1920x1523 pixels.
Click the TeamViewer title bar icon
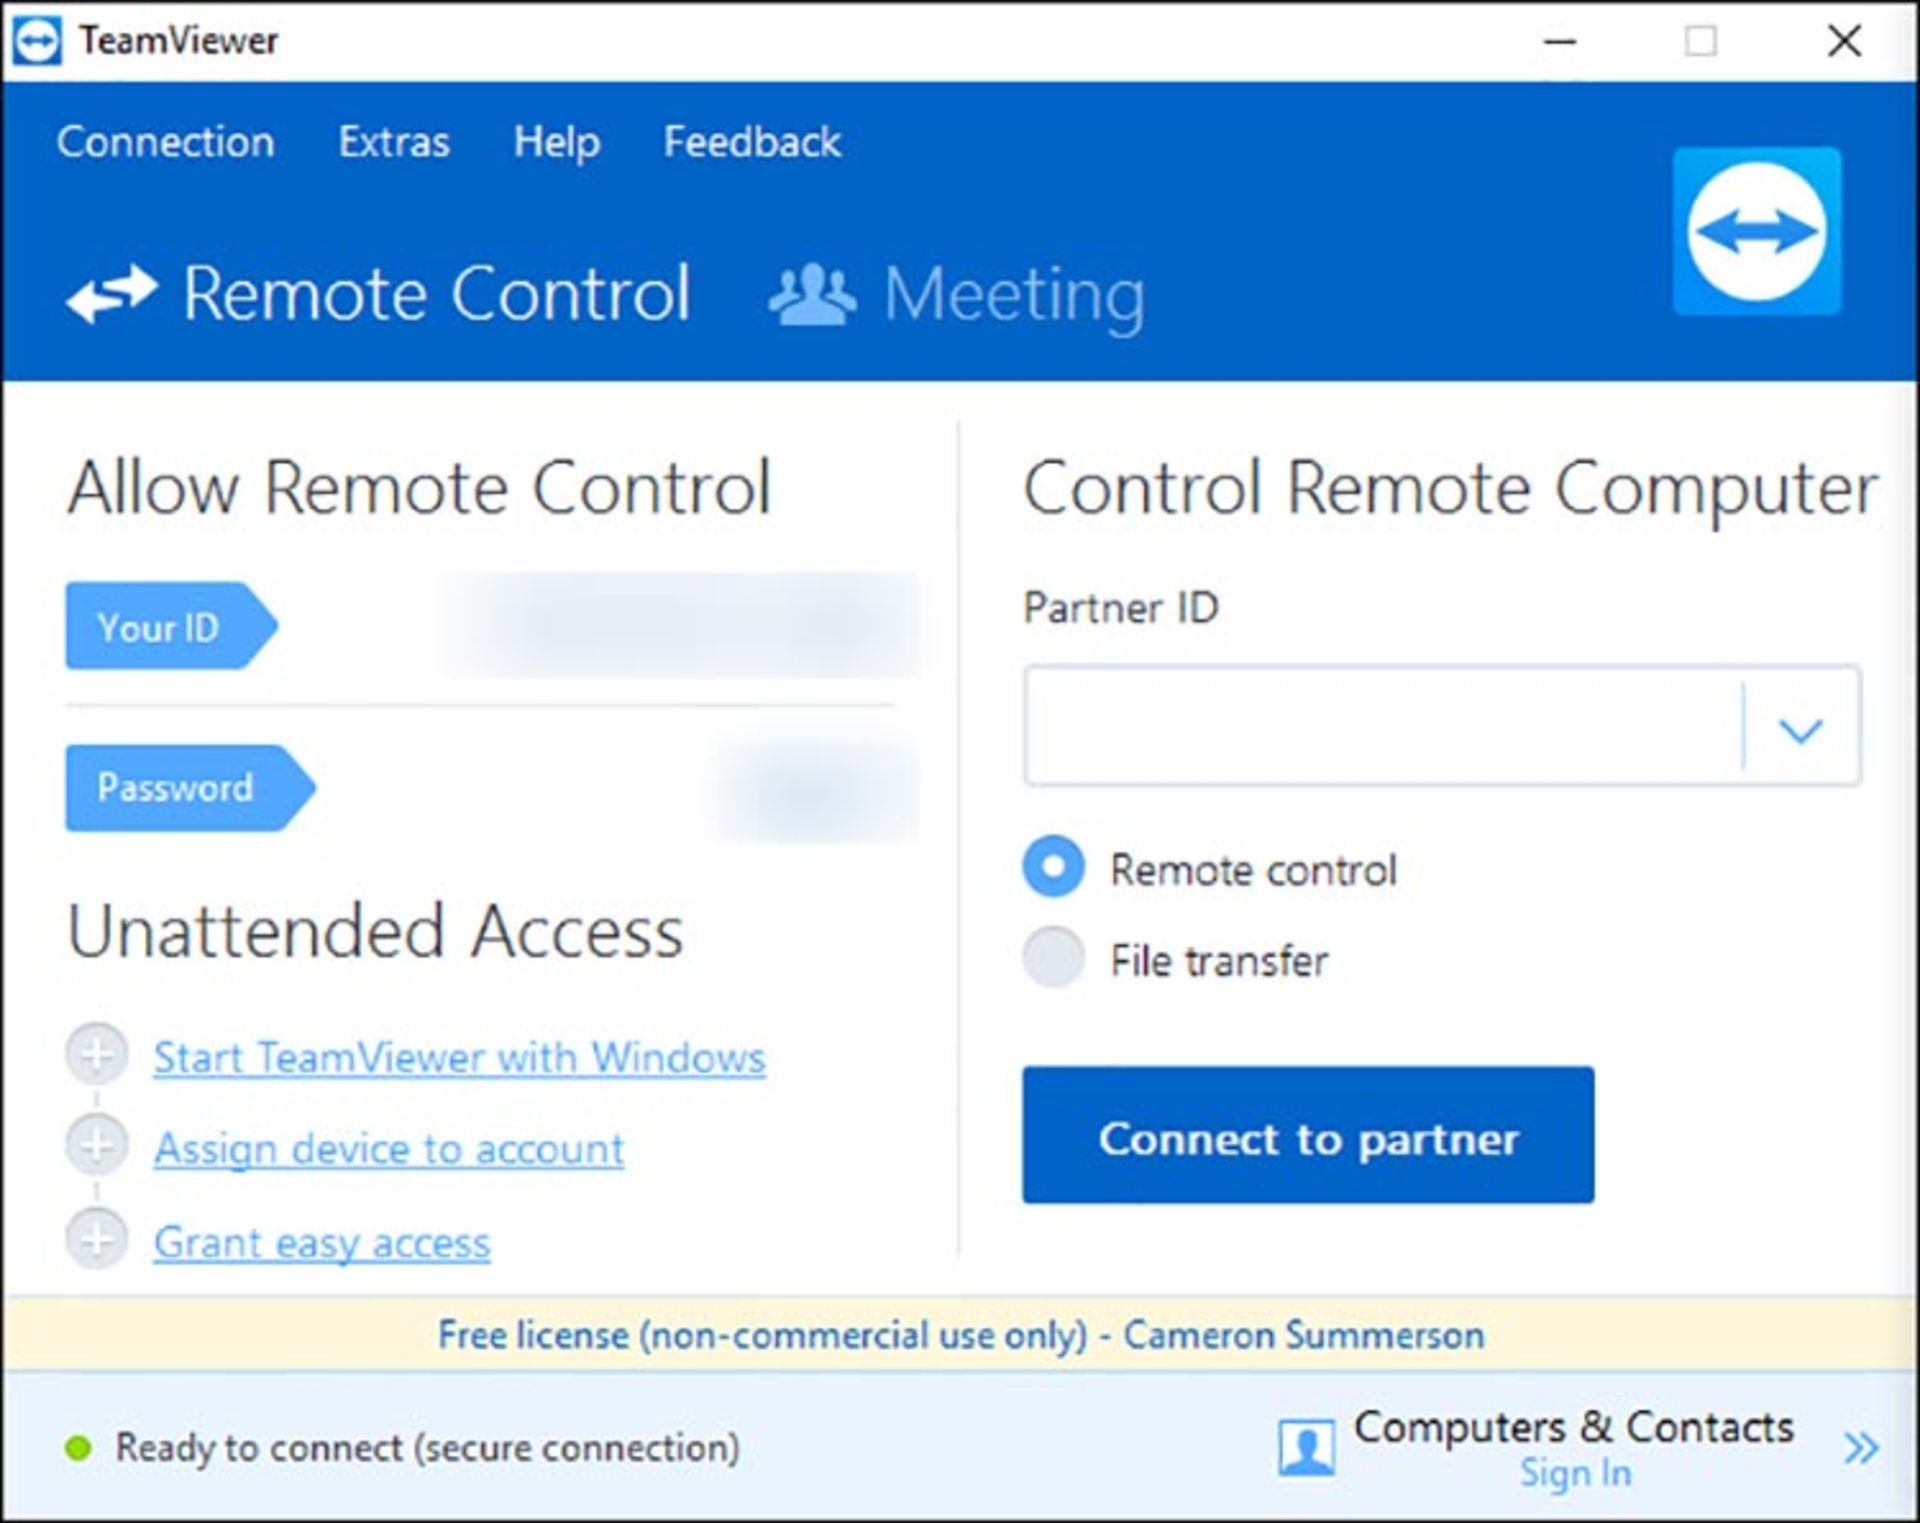click(x=37, y=41)
